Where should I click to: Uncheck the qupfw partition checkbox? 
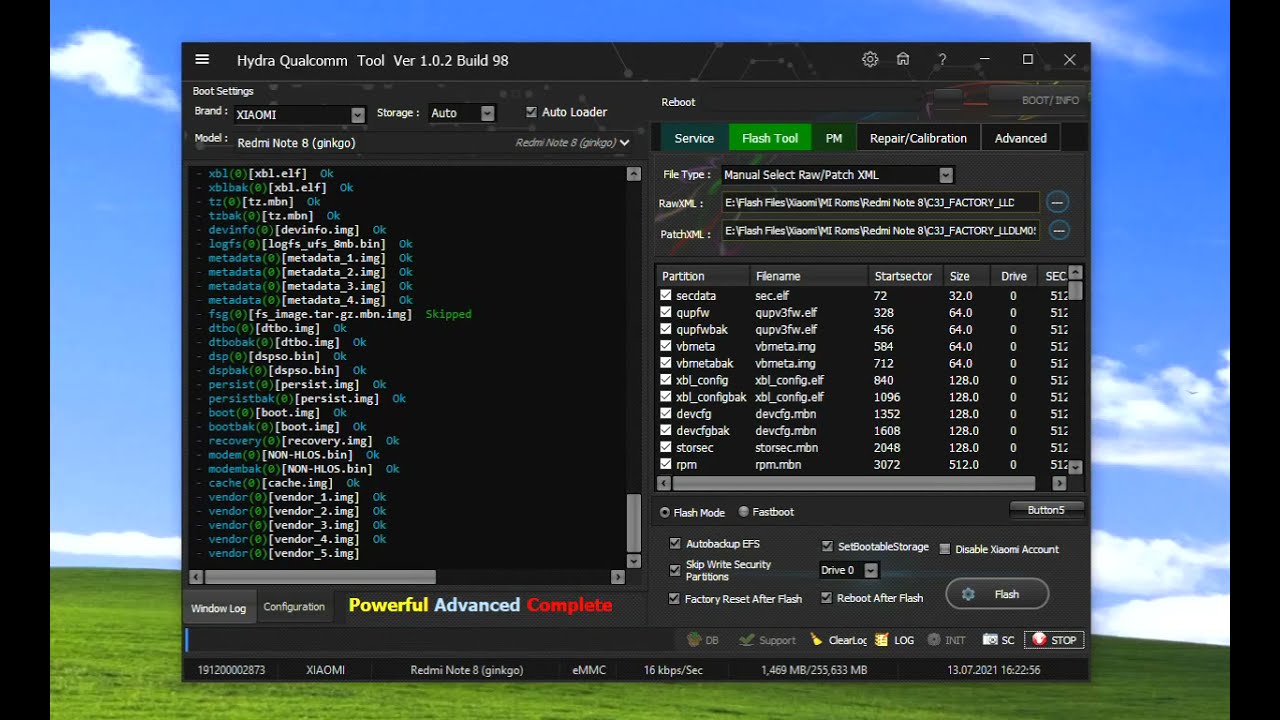666,313
